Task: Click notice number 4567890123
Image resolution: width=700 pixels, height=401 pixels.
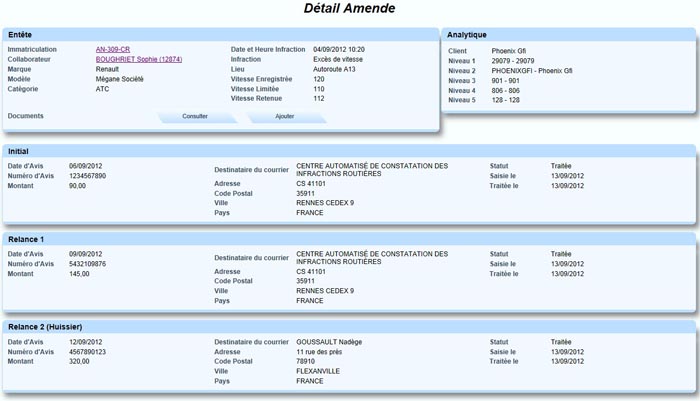Action: point(87,351)
